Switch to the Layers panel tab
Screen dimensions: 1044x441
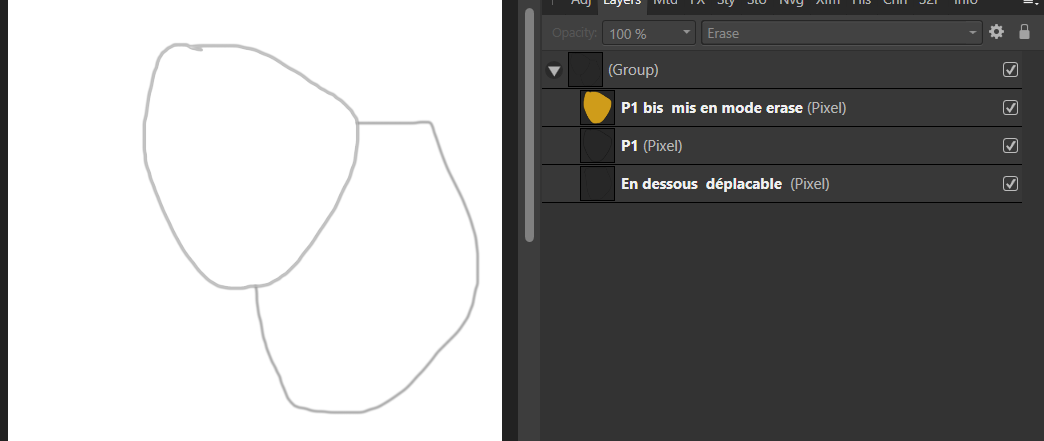pyautogui.click(x=622, y=3)
